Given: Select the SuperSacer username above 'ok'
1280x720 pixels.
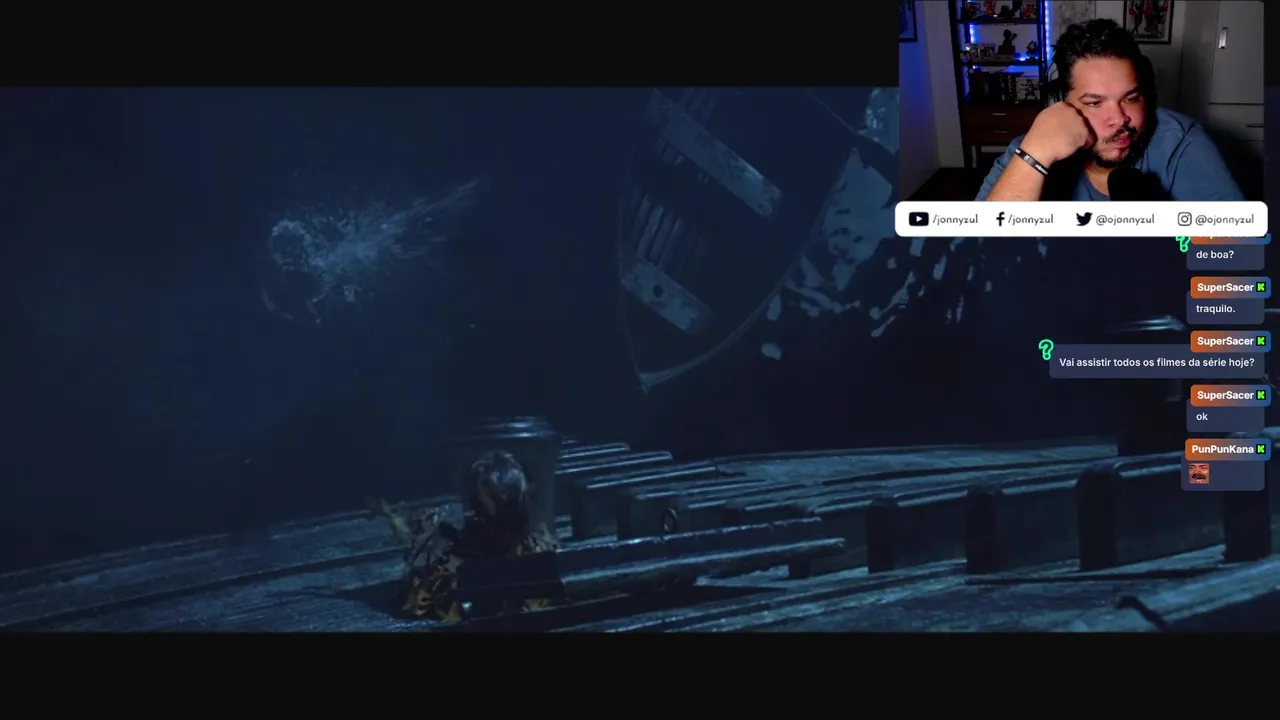Looking at the screenshot, I should pyautogui.click(x=1225, y=395).
